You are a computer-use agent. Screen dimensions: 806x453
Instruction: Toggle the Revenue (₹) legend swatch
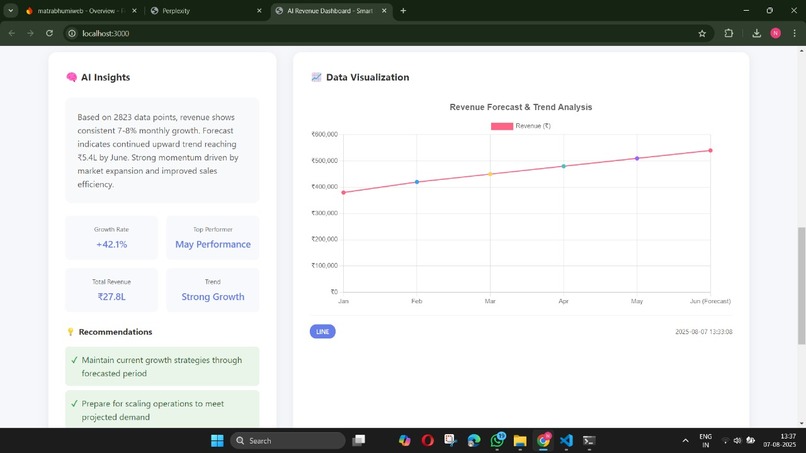pyautogui.click(x=502, y=126)
